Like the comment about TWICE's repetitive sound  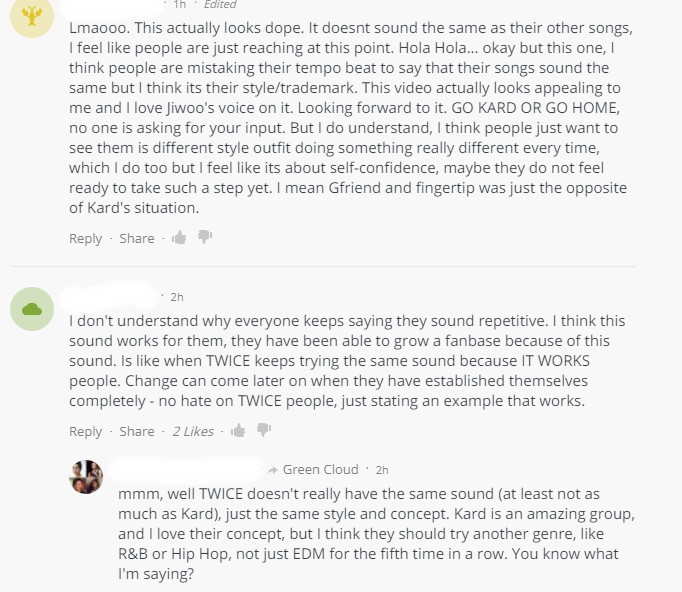[x=238, y=431]
